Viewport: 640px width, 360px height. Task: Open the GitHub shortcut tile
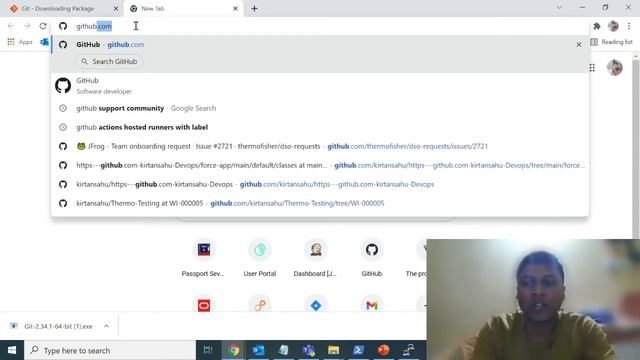coord(371,258)
